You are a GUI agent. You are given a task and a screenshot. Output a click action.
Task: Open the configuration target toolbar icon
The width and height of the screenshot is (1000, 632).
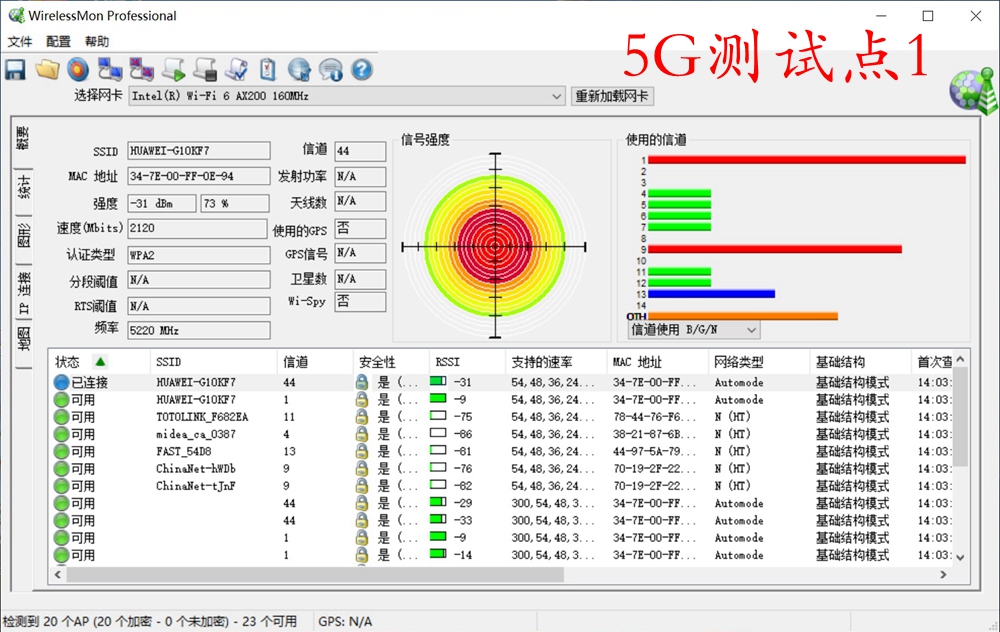[78, 68]
